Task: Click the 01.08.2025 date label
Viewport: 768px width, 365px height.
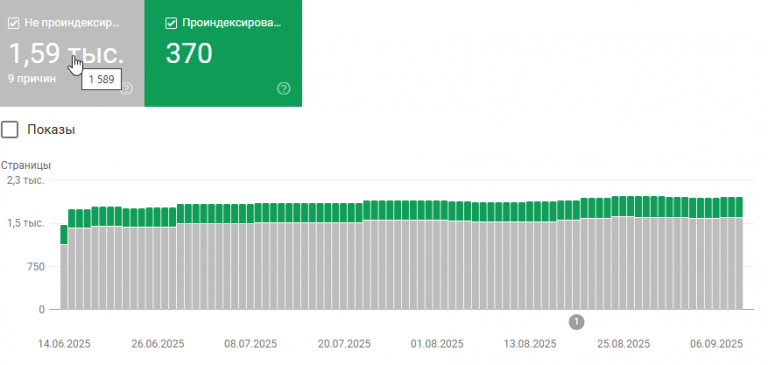Action: click(x=437, y=344)
